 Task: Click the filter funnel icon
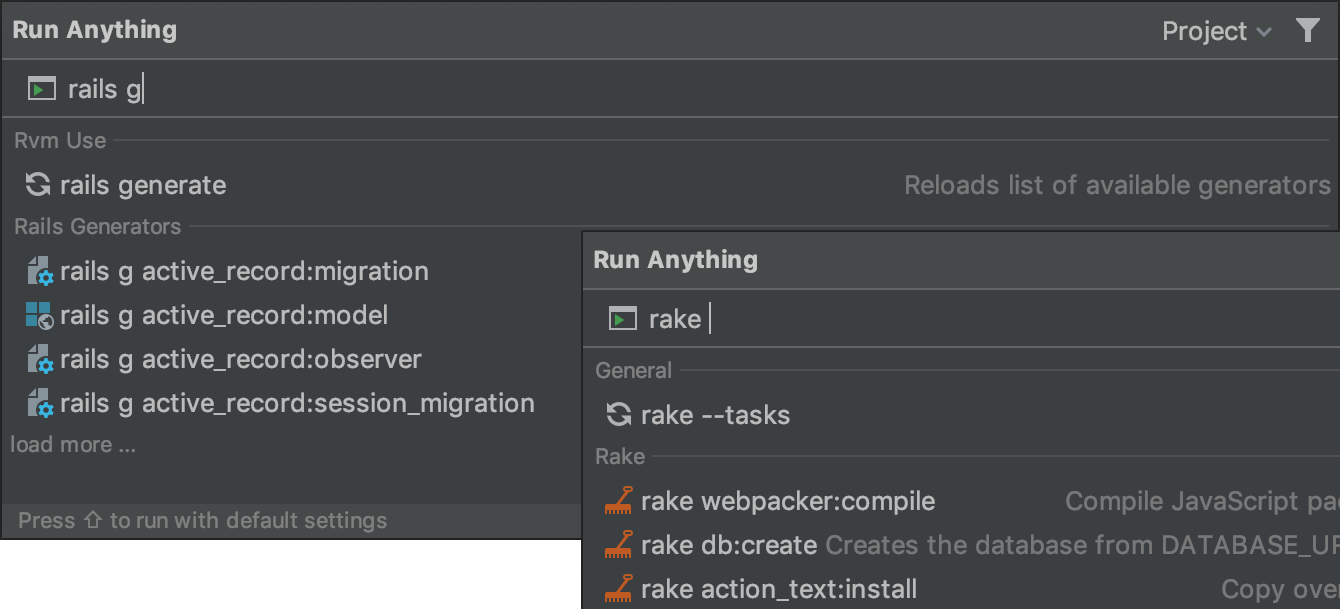coord(1307,31)
